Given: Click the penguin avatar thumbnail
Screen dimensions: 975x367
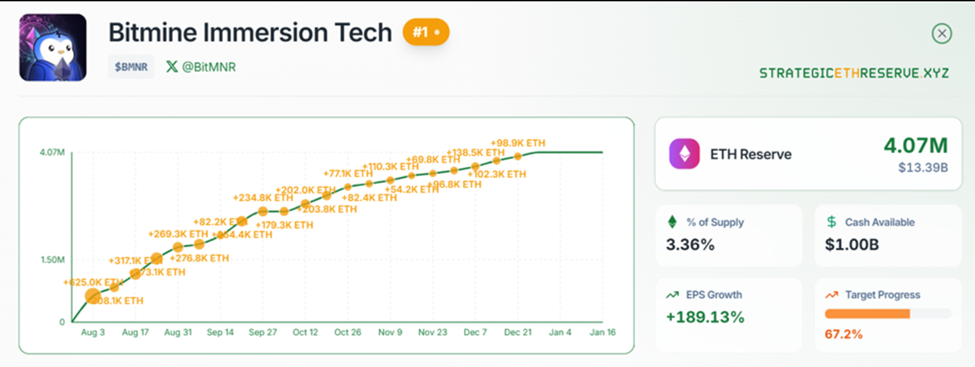Looking at the screenshot, I should click(53, 48).
